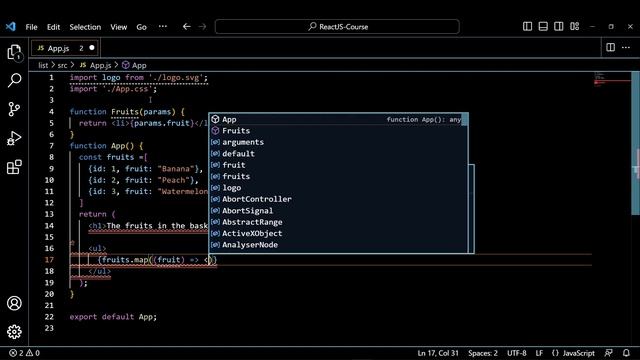Click 'src' in the breadcrumb

[x=62, y=65]
